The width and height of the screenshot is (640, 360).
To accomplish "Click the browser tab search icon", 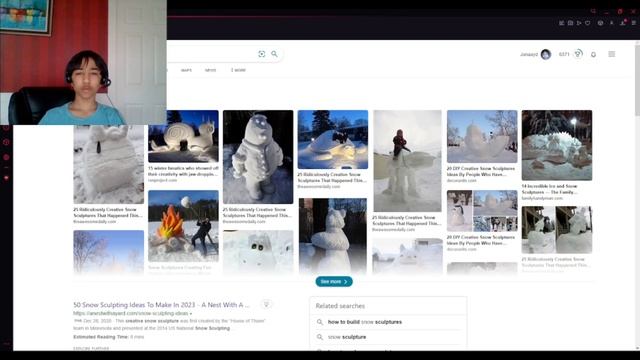I will click(593, 11).
